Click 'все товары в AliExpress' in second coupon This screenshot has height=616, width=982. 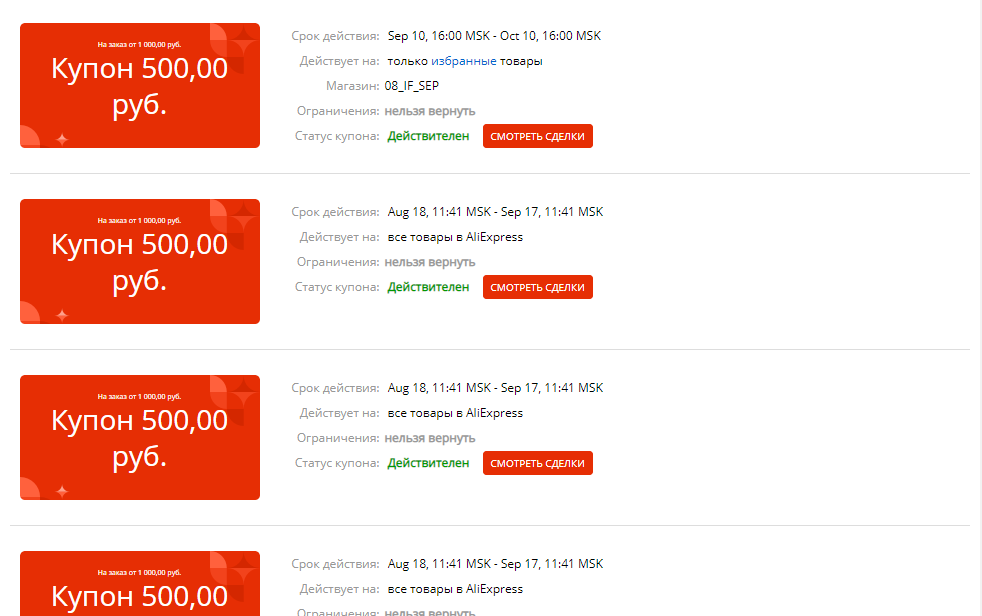tap(455, 237)
